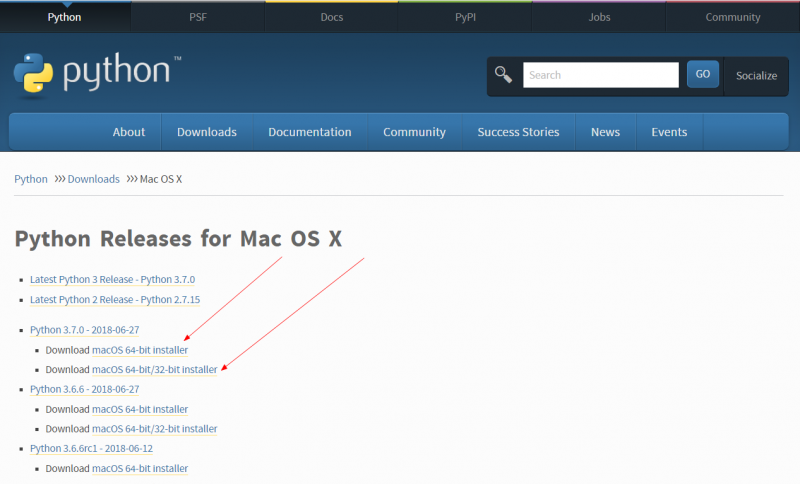Switch to the Docs top tab
Screen dimensions: 800x484
[x=332, y=17]
